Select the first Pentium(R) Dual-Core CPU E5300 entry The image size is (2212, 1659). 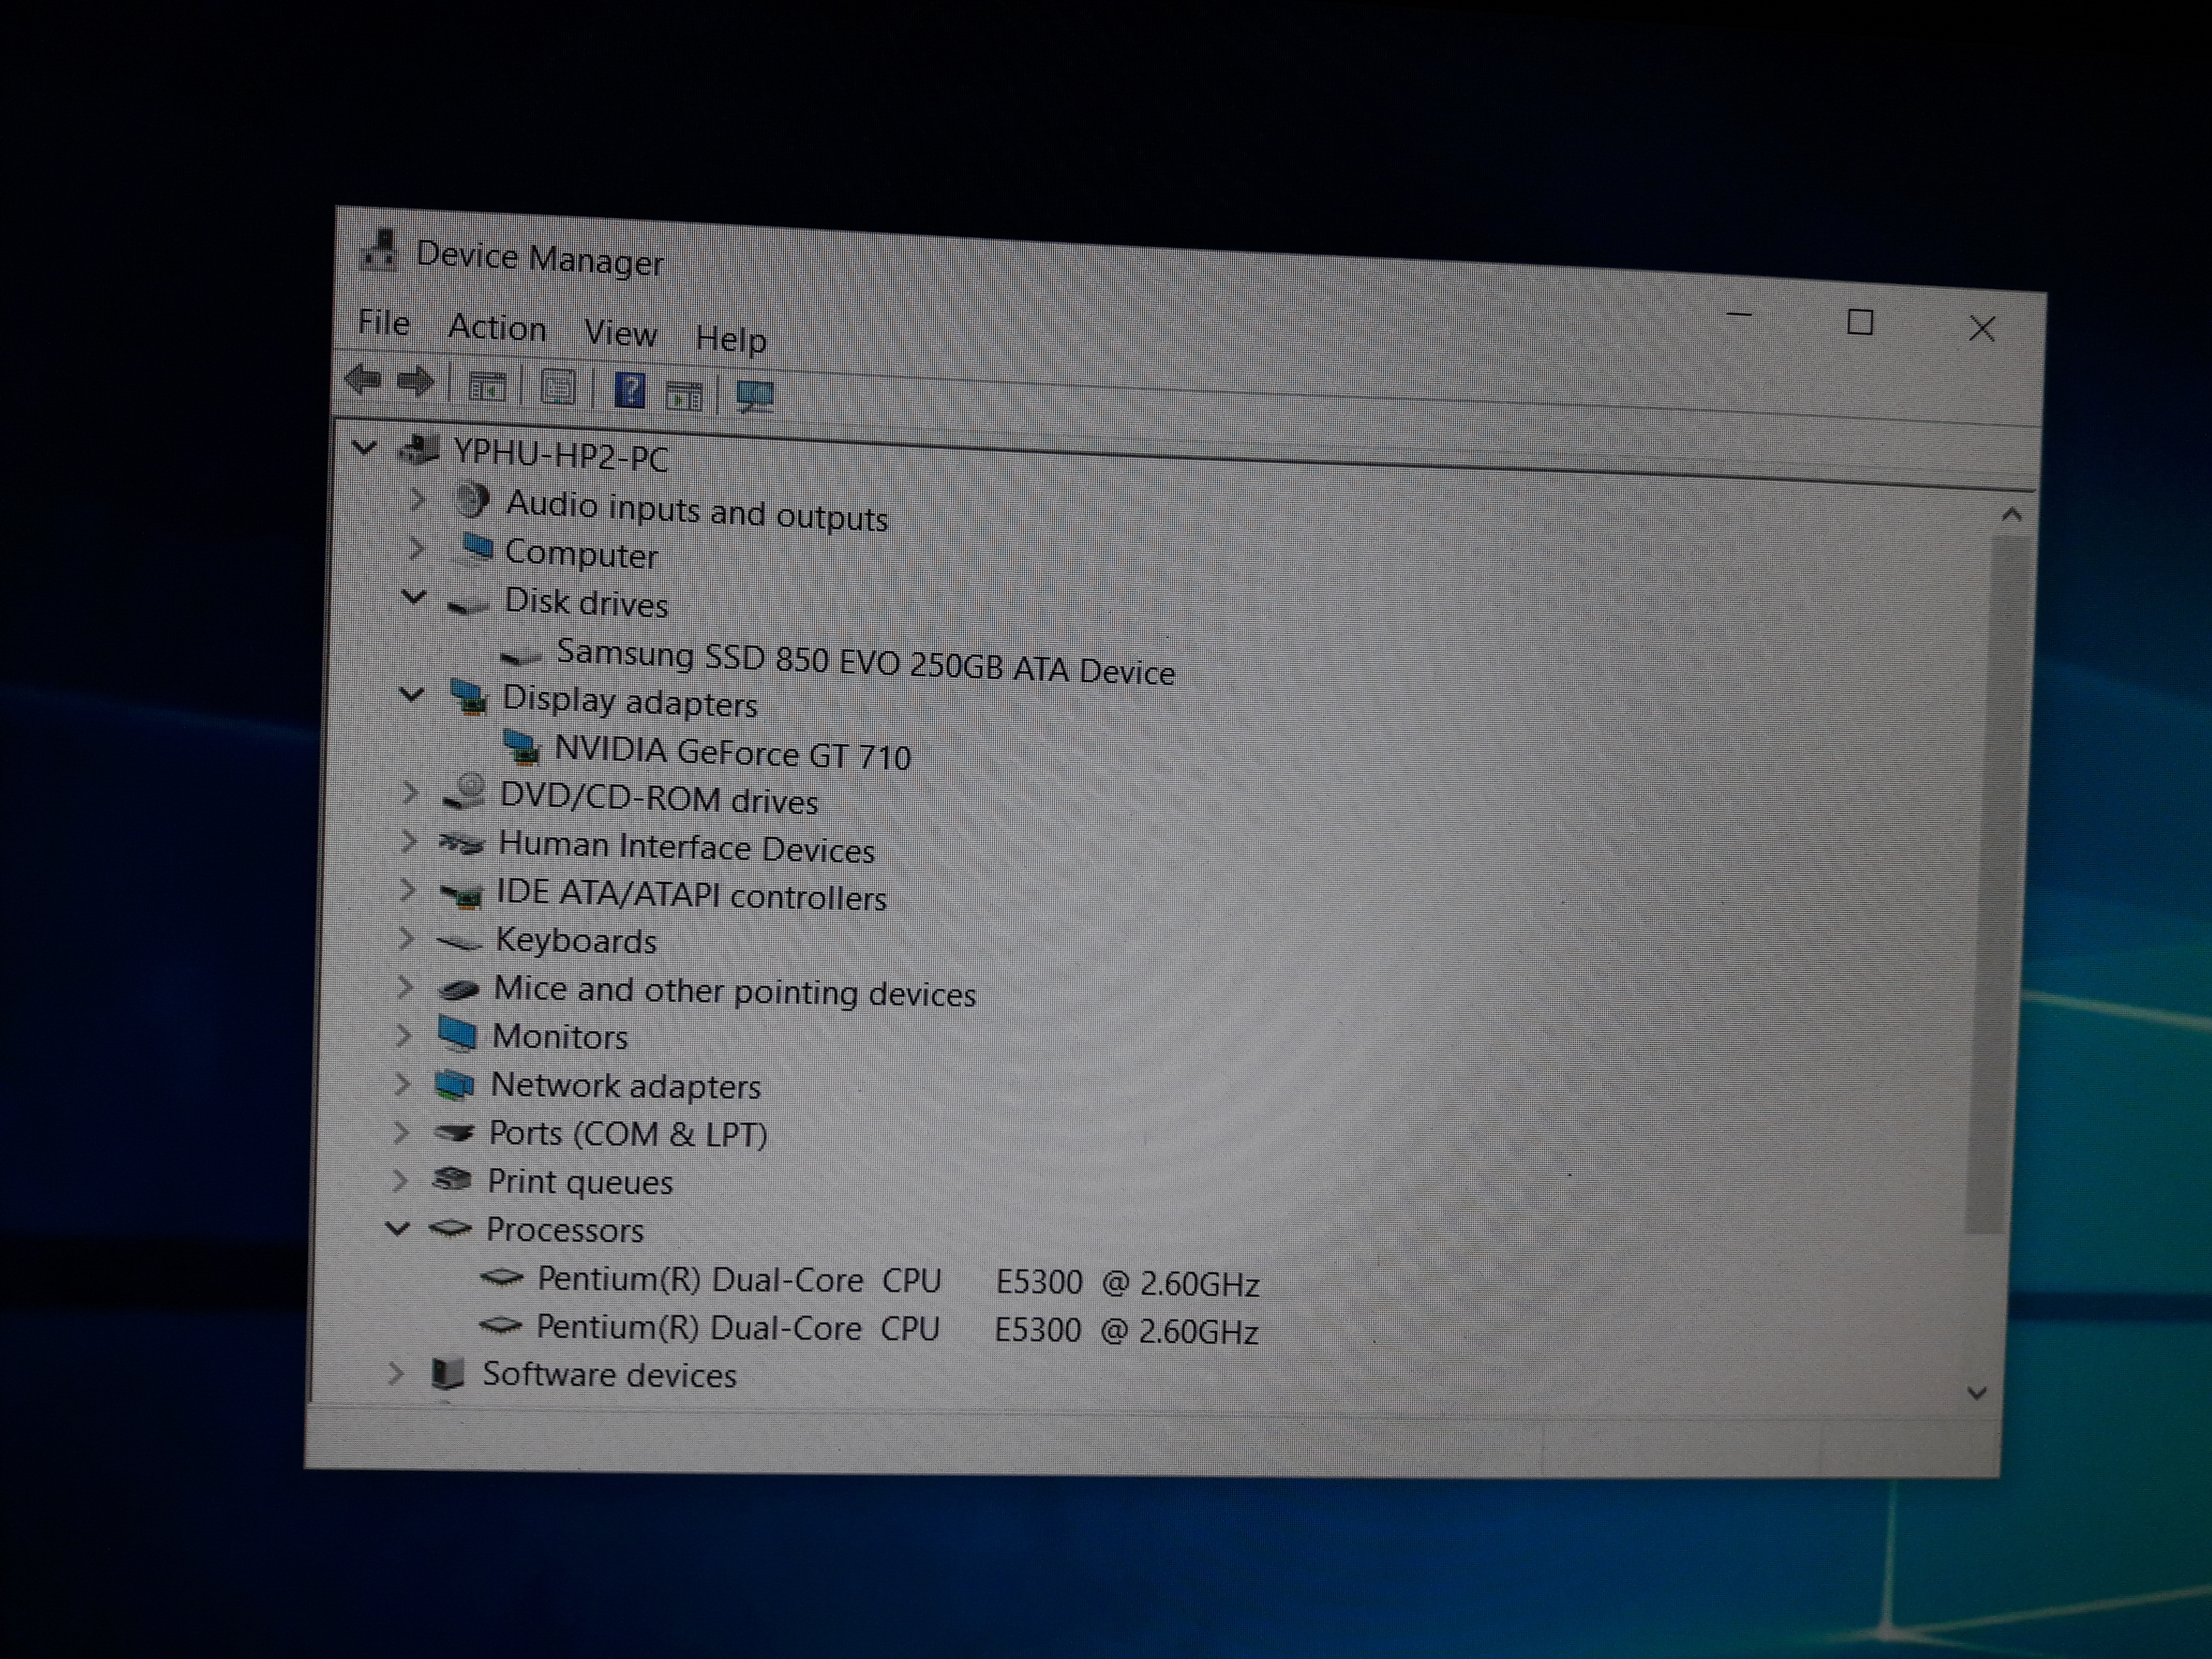(898, 1281)
